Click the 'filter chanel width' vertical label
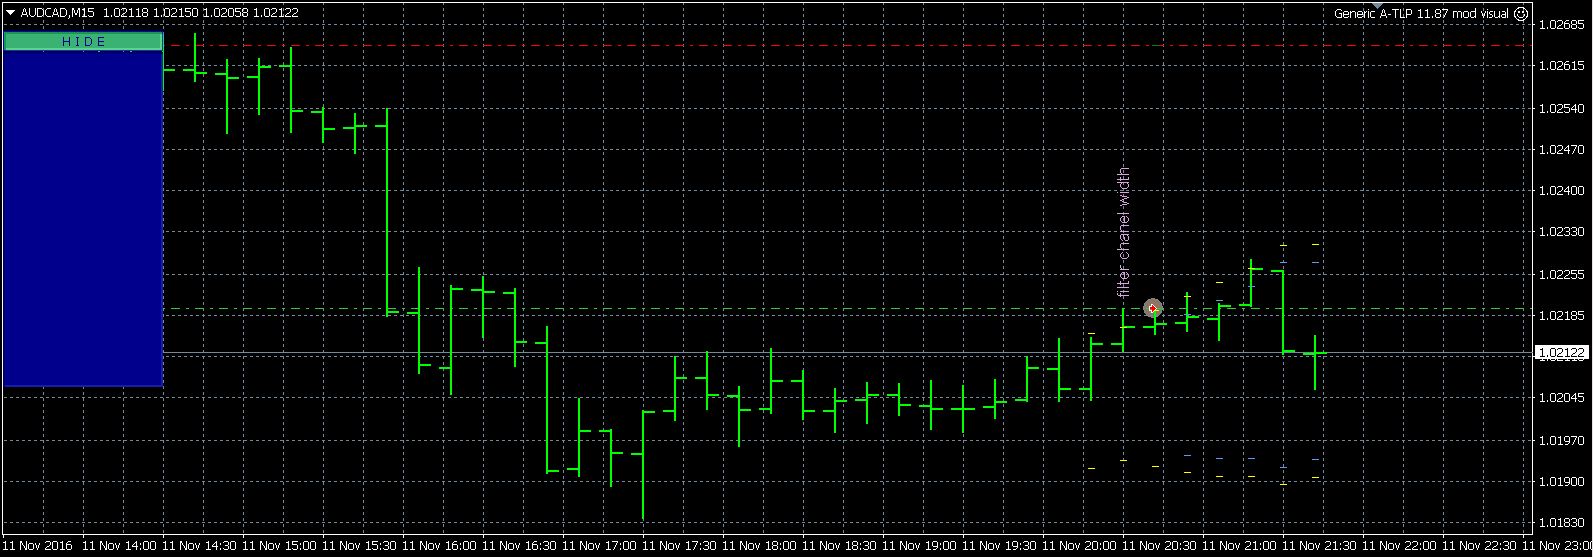Viewport: 1594px width, 557px height. pos(1123,232)
